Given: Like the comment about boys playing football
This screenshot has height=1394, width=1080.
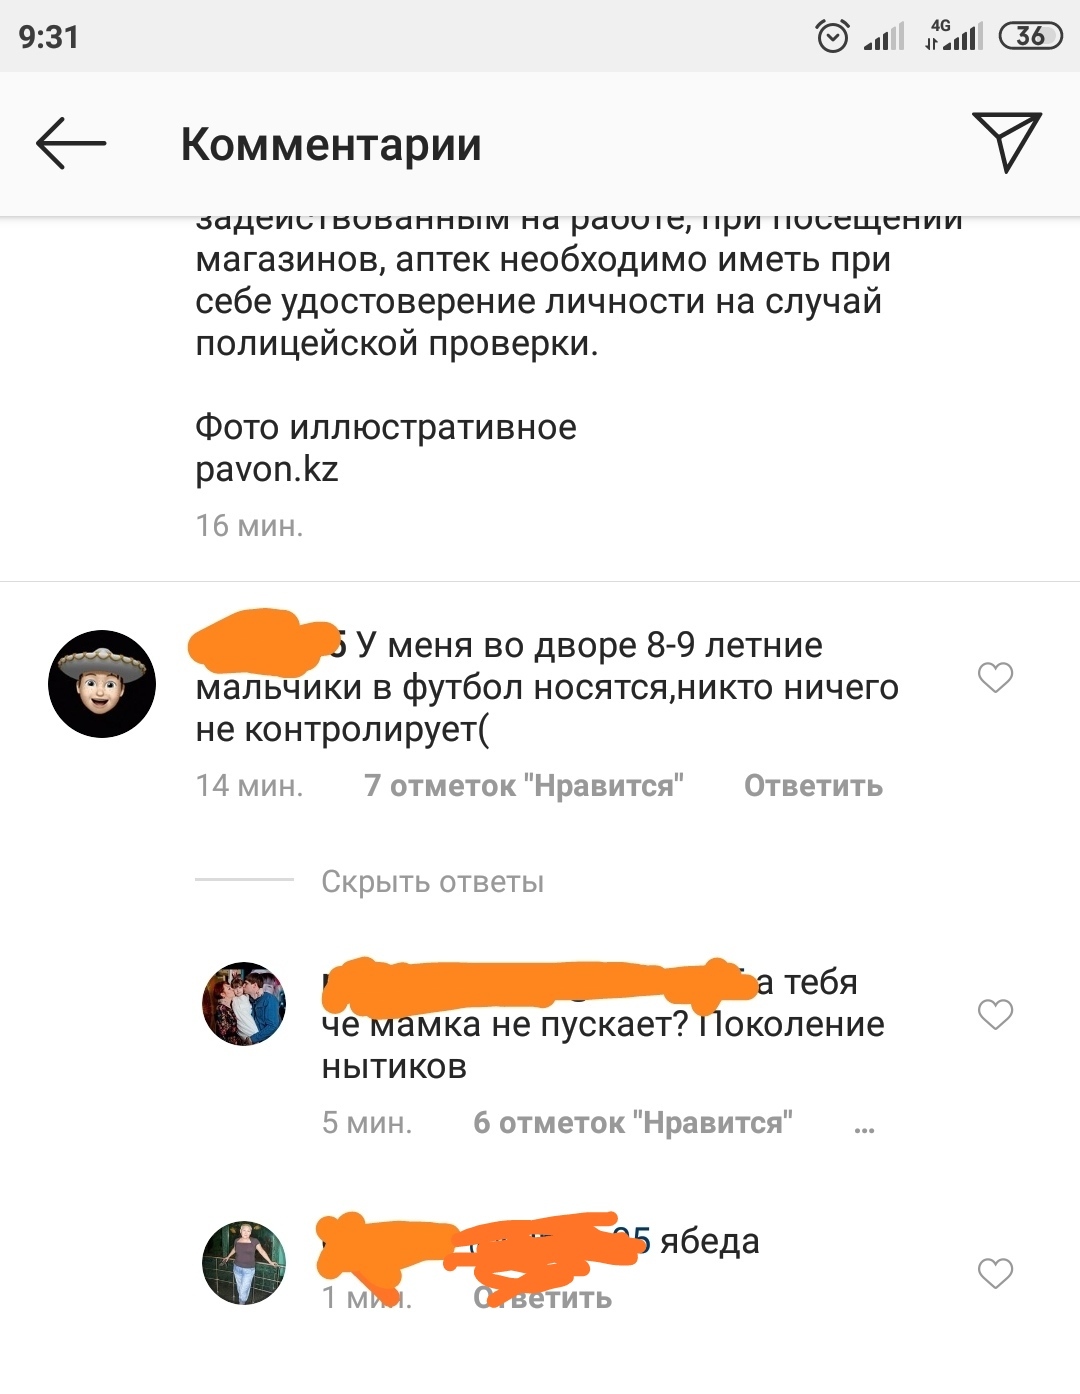Looking at the screenshot, I should click(995, 677).
